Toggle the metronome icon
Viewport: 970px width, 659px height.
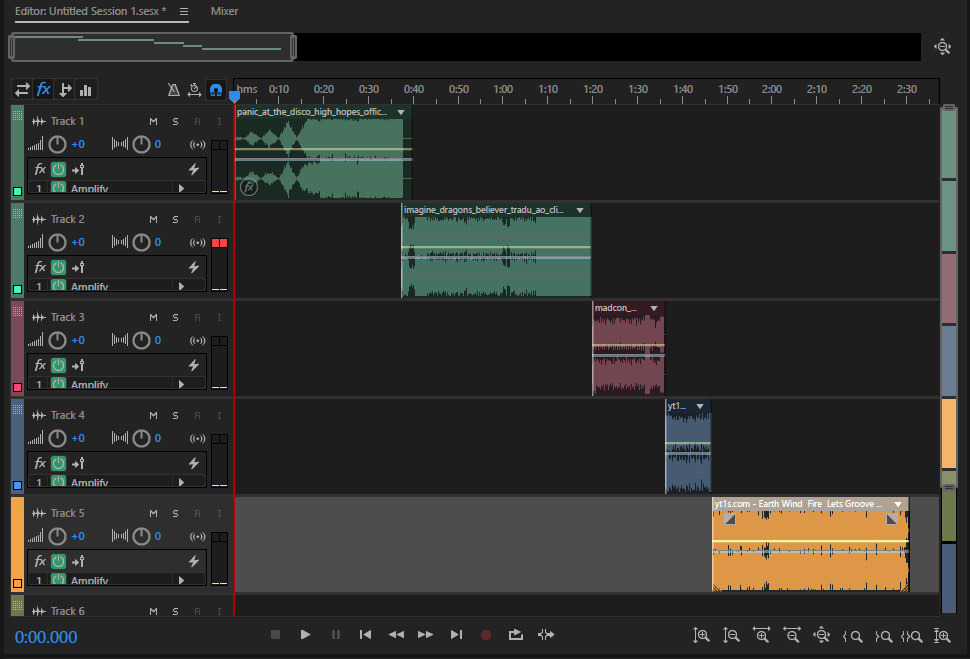(x=173, y=90)
